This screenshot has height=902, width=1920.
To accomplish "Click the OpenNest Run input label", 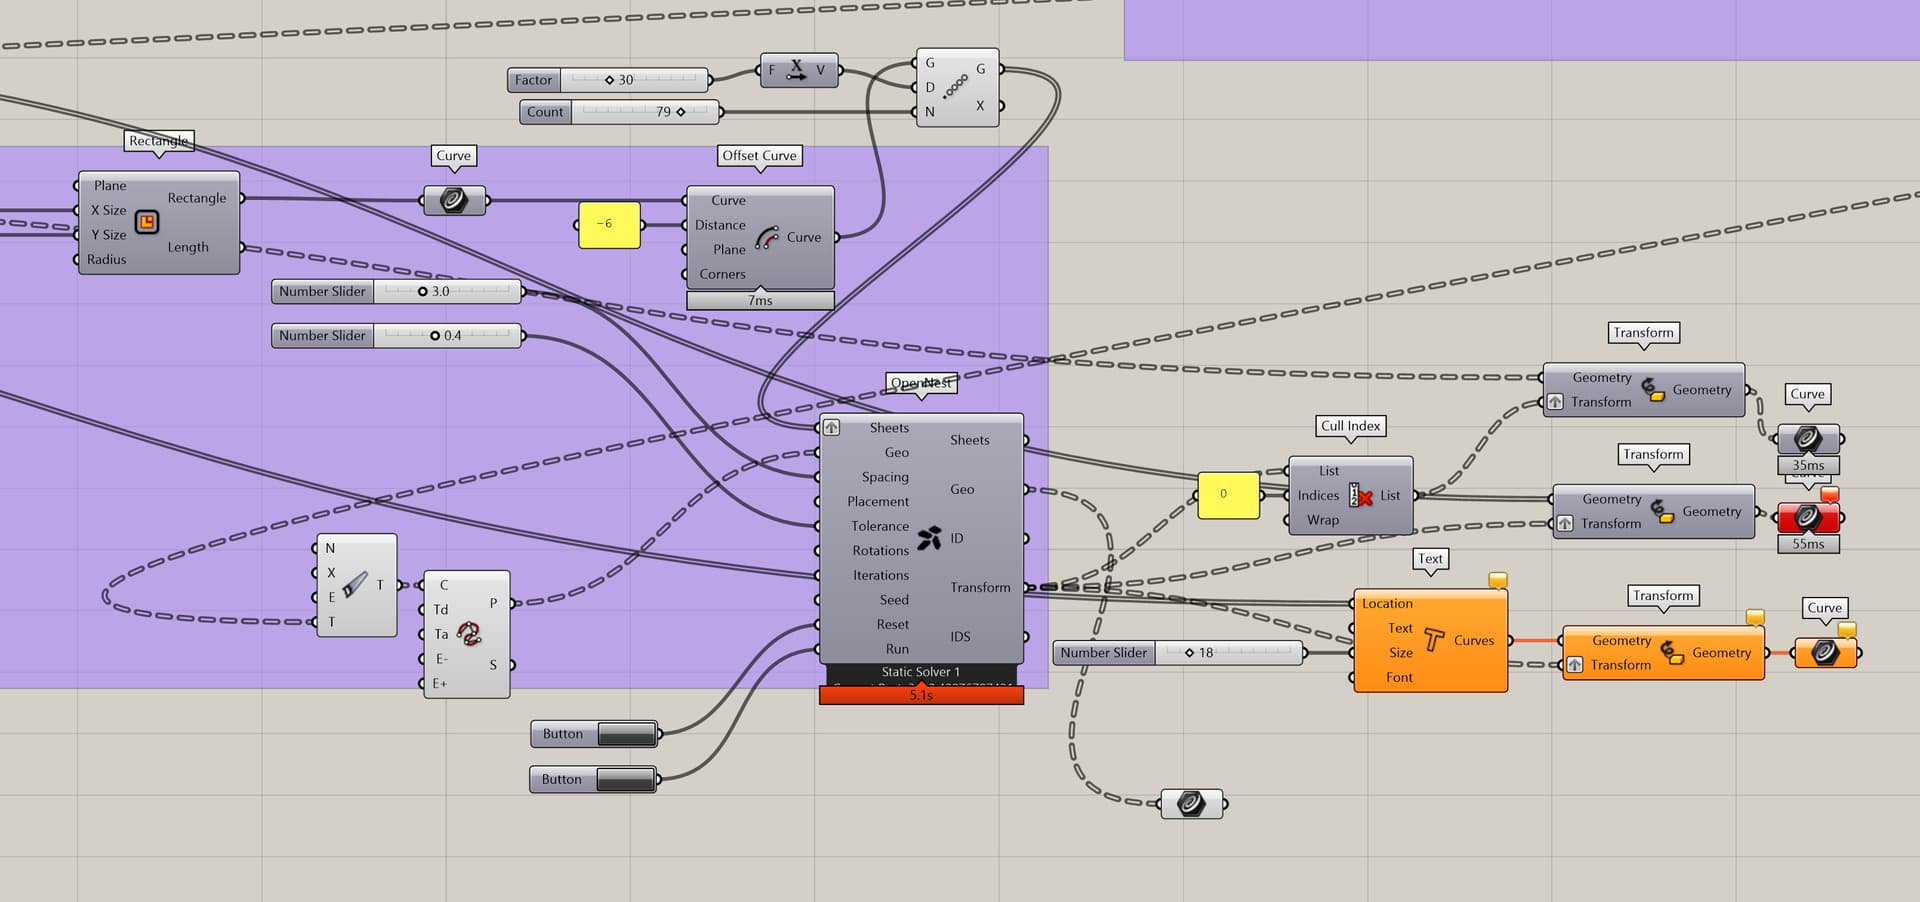I will 897,649.
